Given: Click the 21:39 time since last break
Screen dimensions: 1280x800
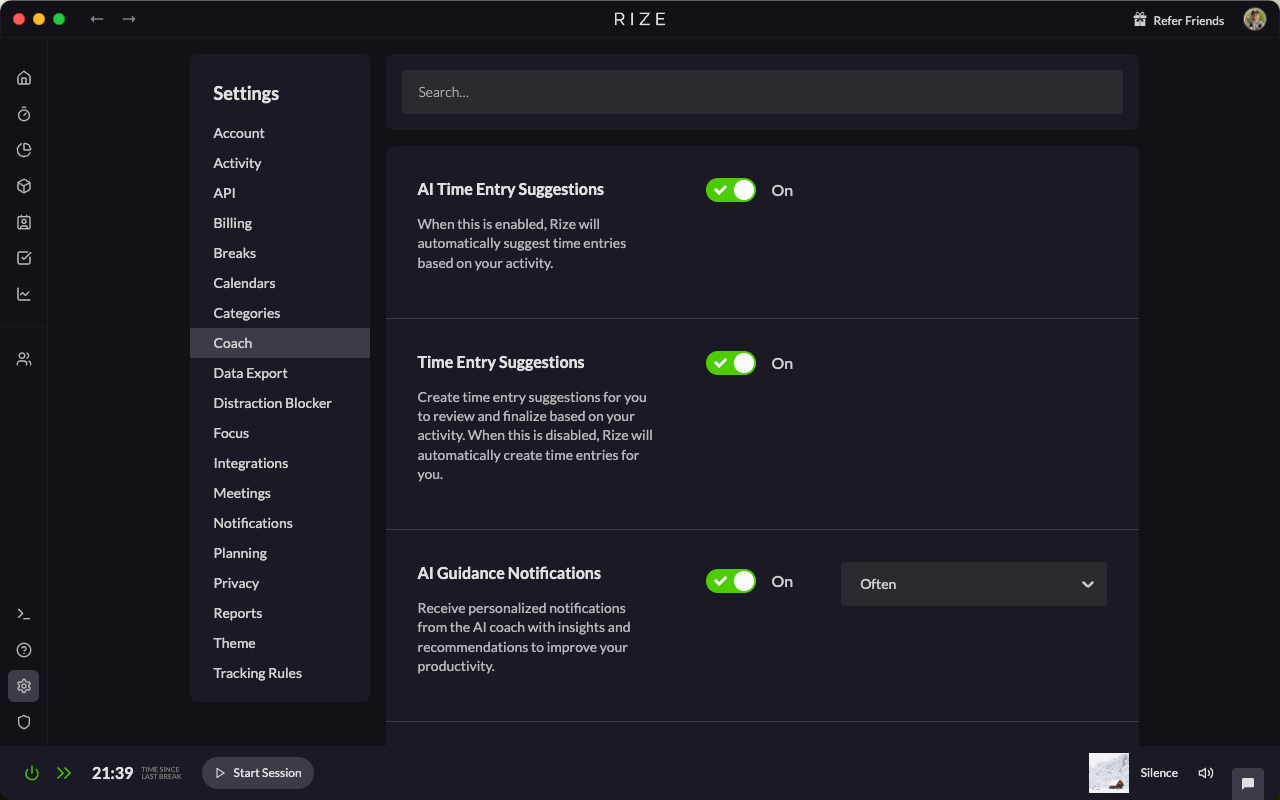Looking at the screenshot, I should coord(112,773).
